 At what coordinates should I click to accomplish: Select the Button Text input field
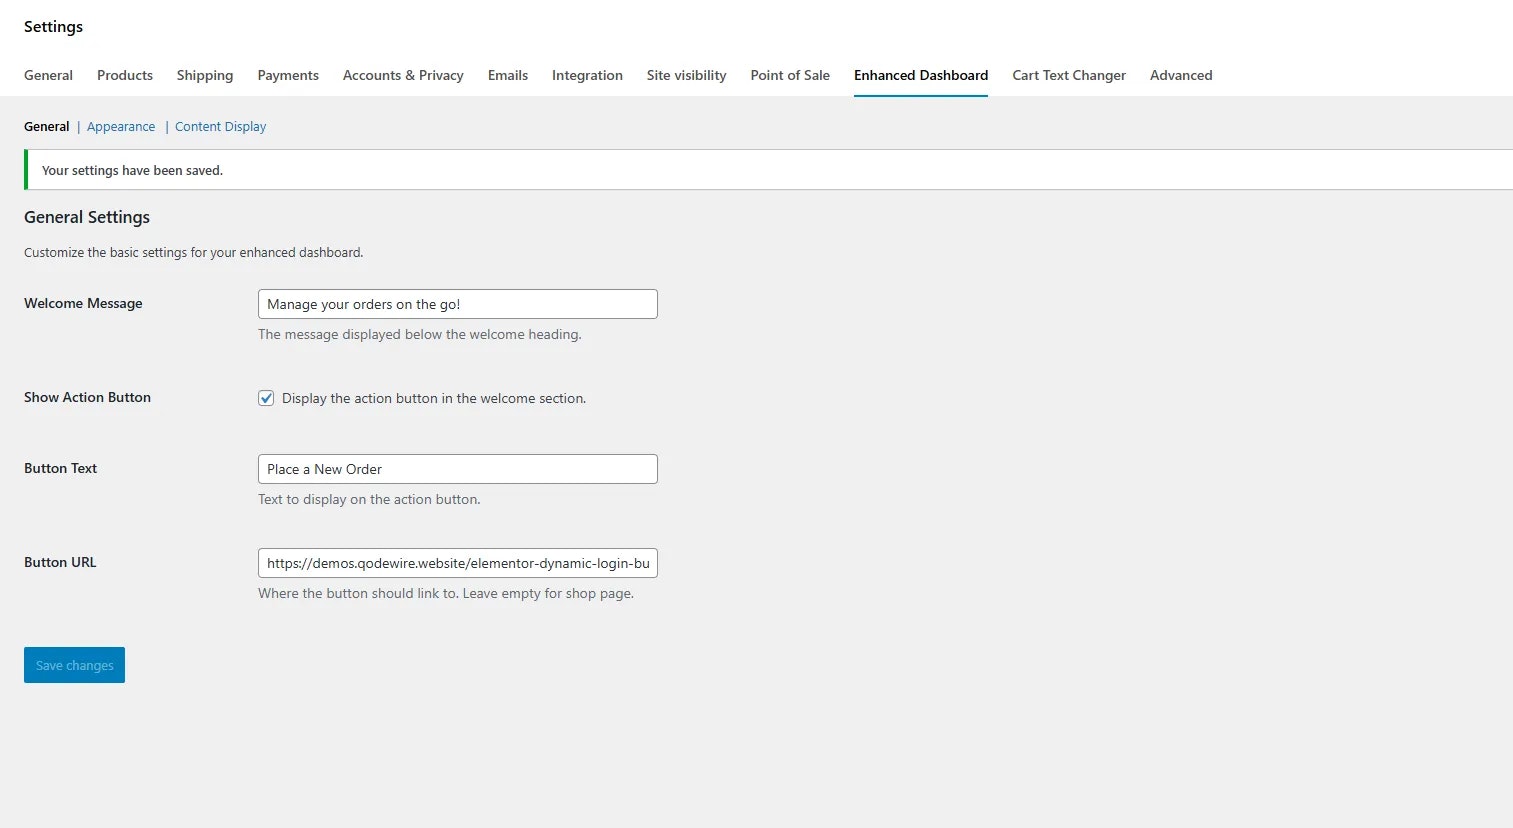click(x=457, y=468)
